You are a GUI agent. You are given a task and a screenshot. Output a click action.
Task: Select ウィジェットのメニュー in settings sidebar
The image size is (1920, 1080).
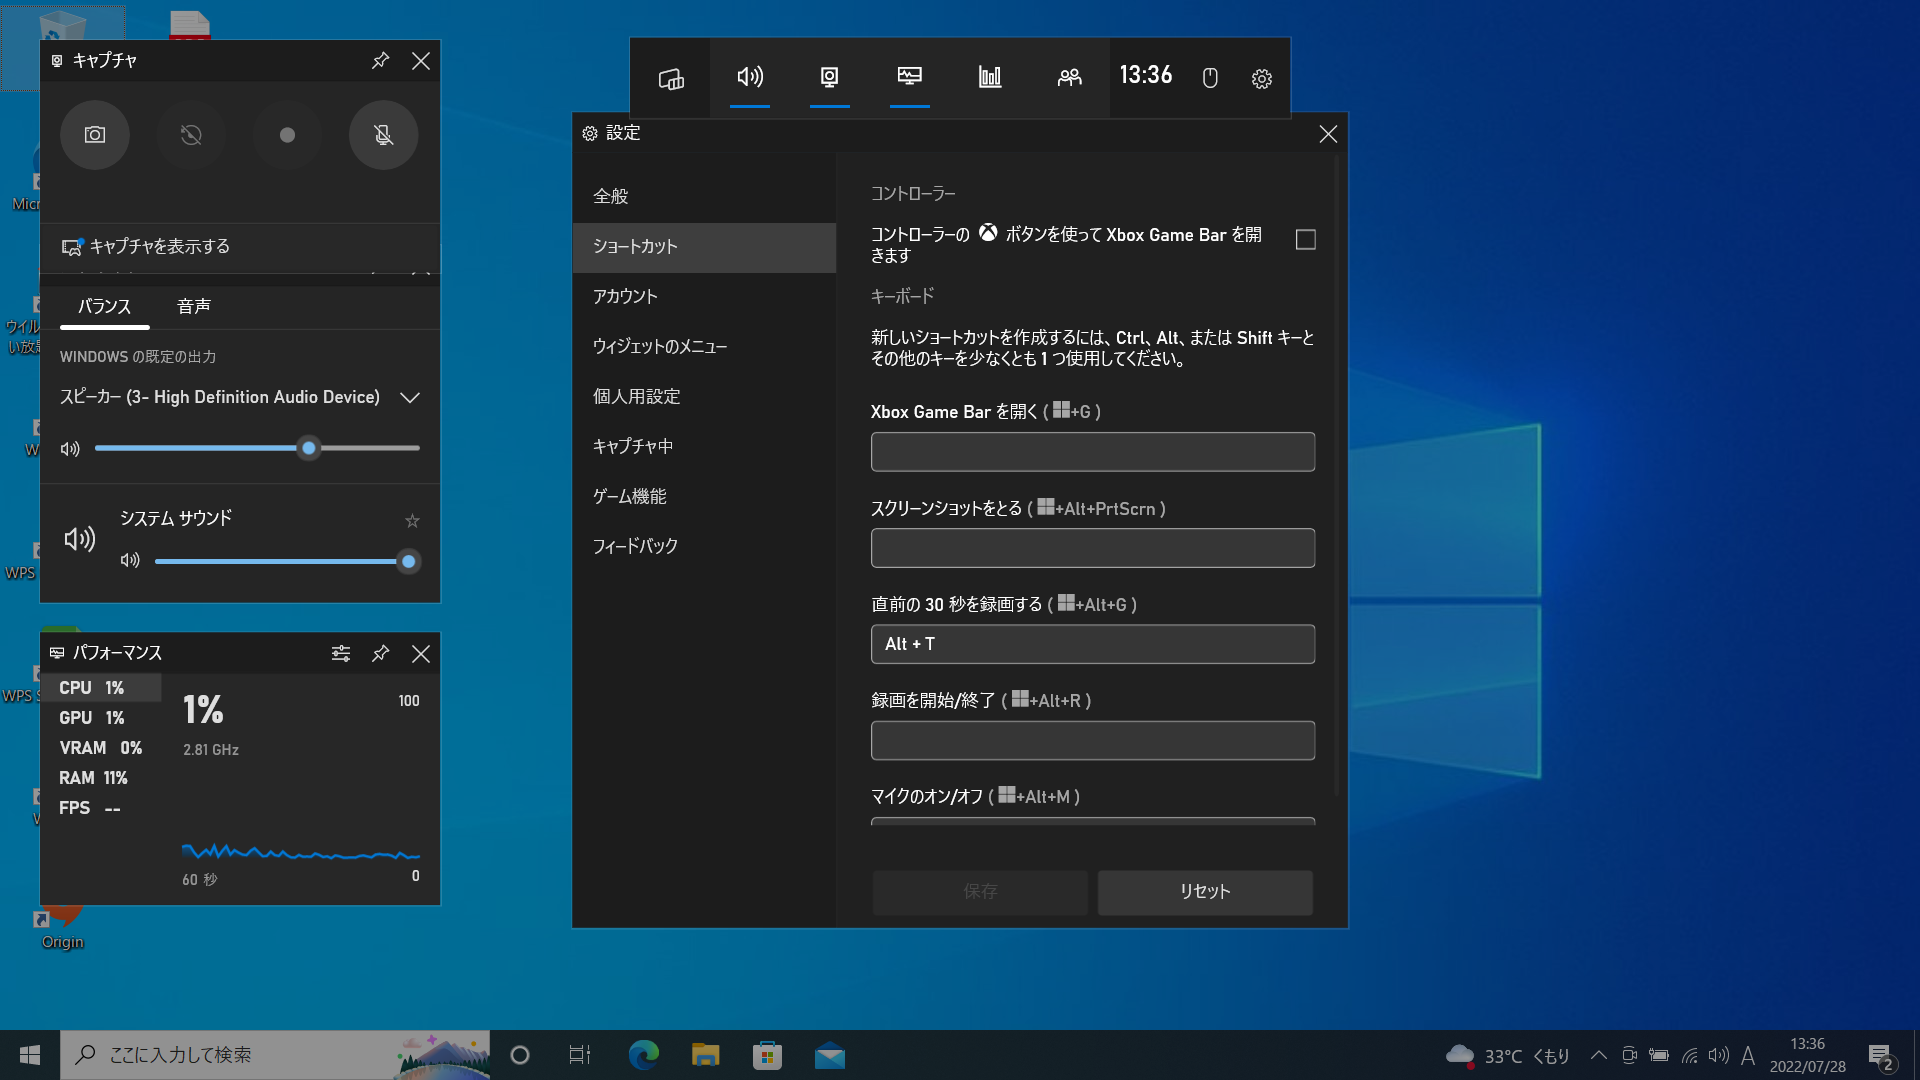pyautogui.click(x=704, y=347)
